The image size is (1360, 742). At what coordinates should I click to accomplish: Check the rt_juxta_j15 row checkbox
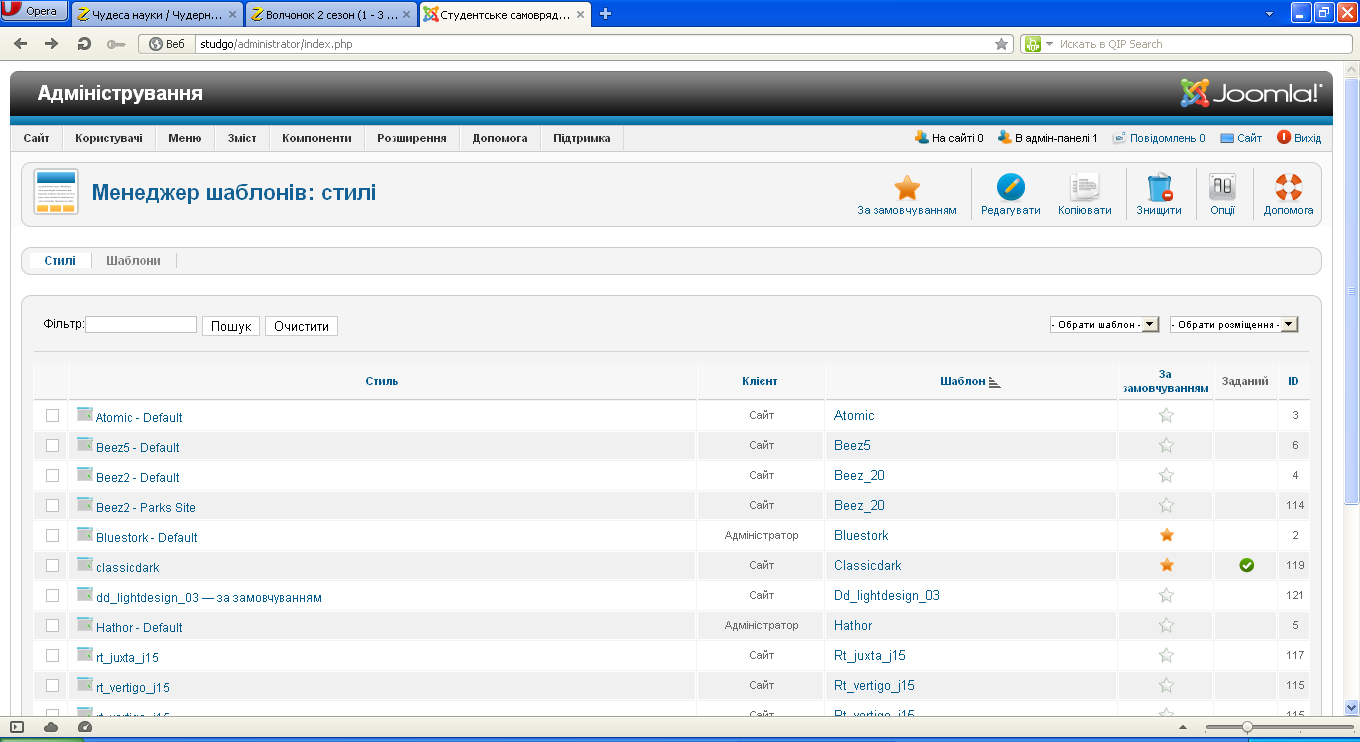pyautogui.click(x=53, y=655)
